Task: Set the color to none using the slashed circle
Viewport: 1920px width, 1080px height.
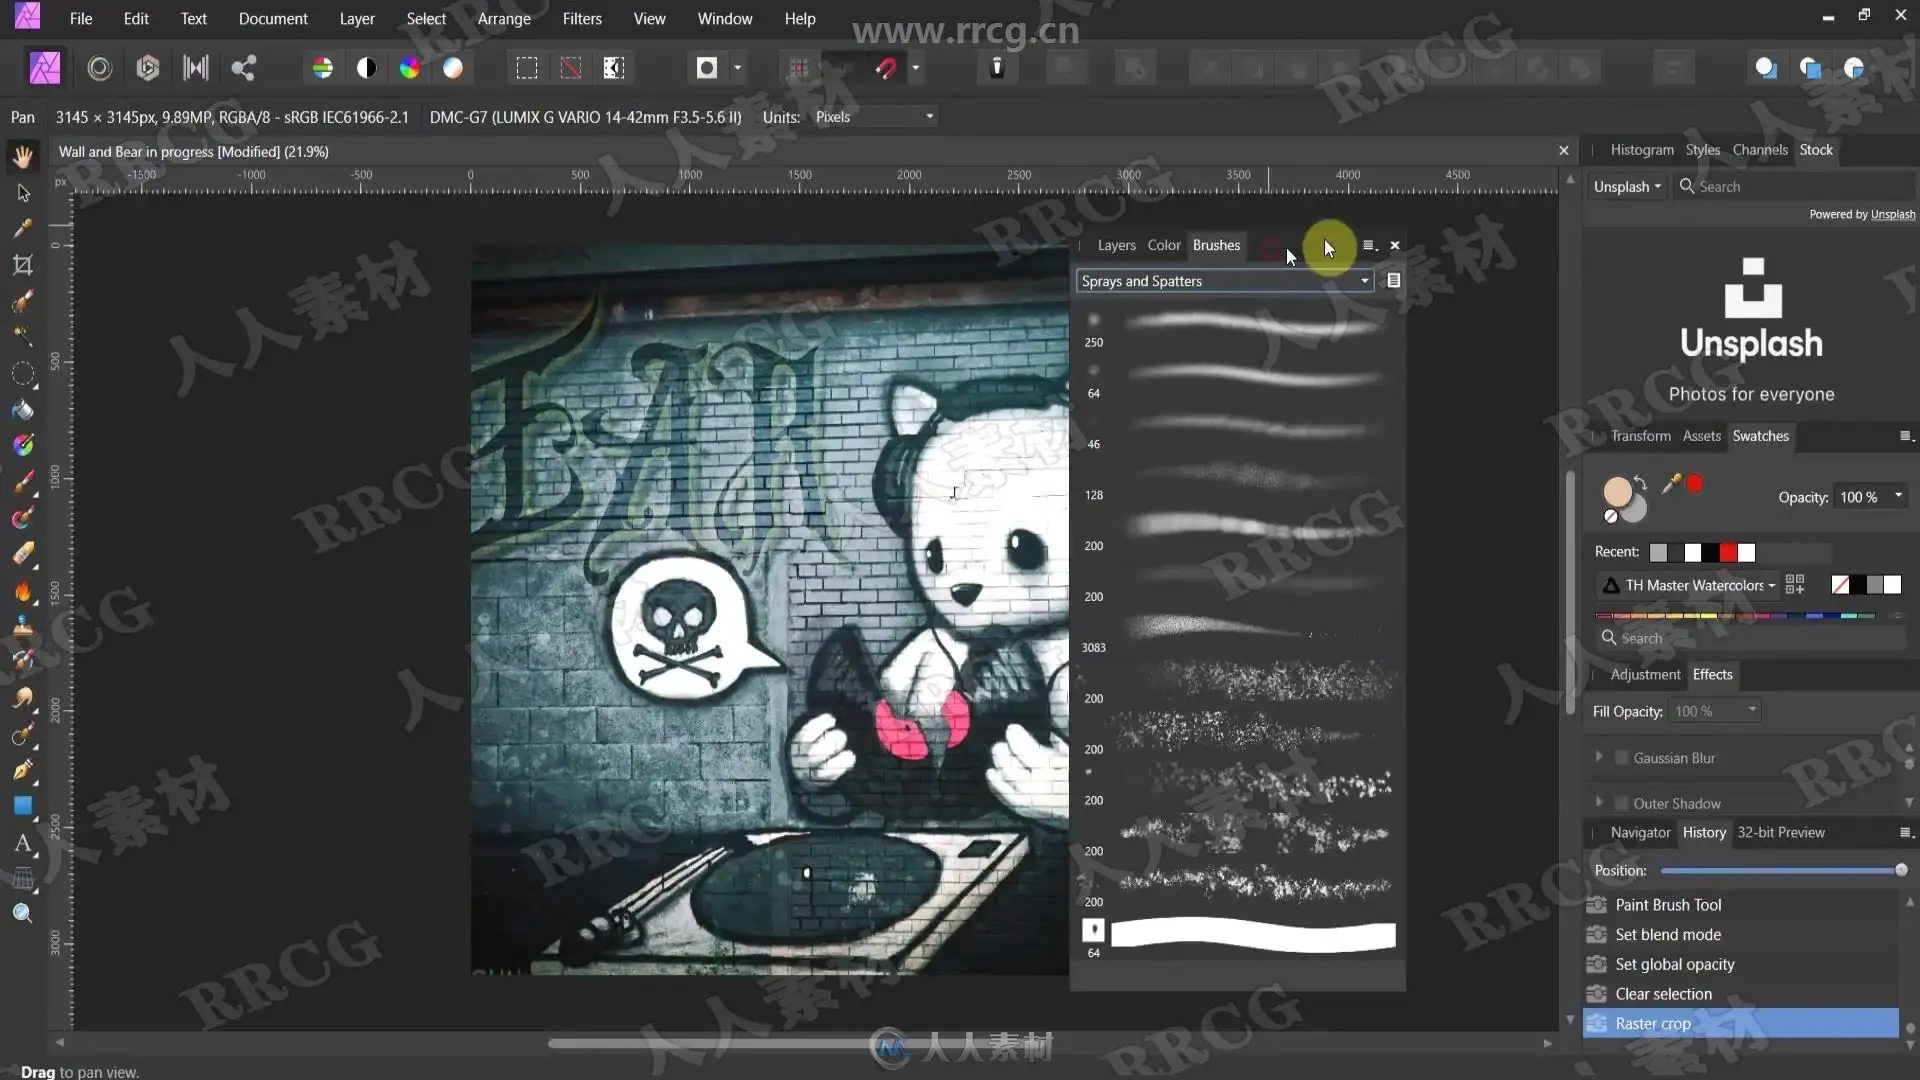Action: (1610, 517)
